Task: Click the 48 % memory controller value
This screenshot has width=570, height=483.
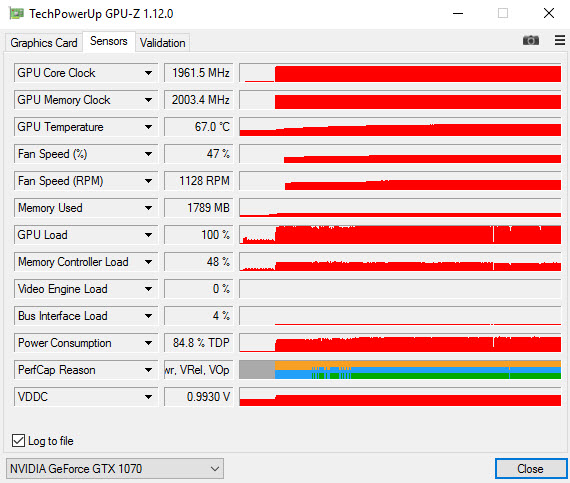Action: coord(198,262)
